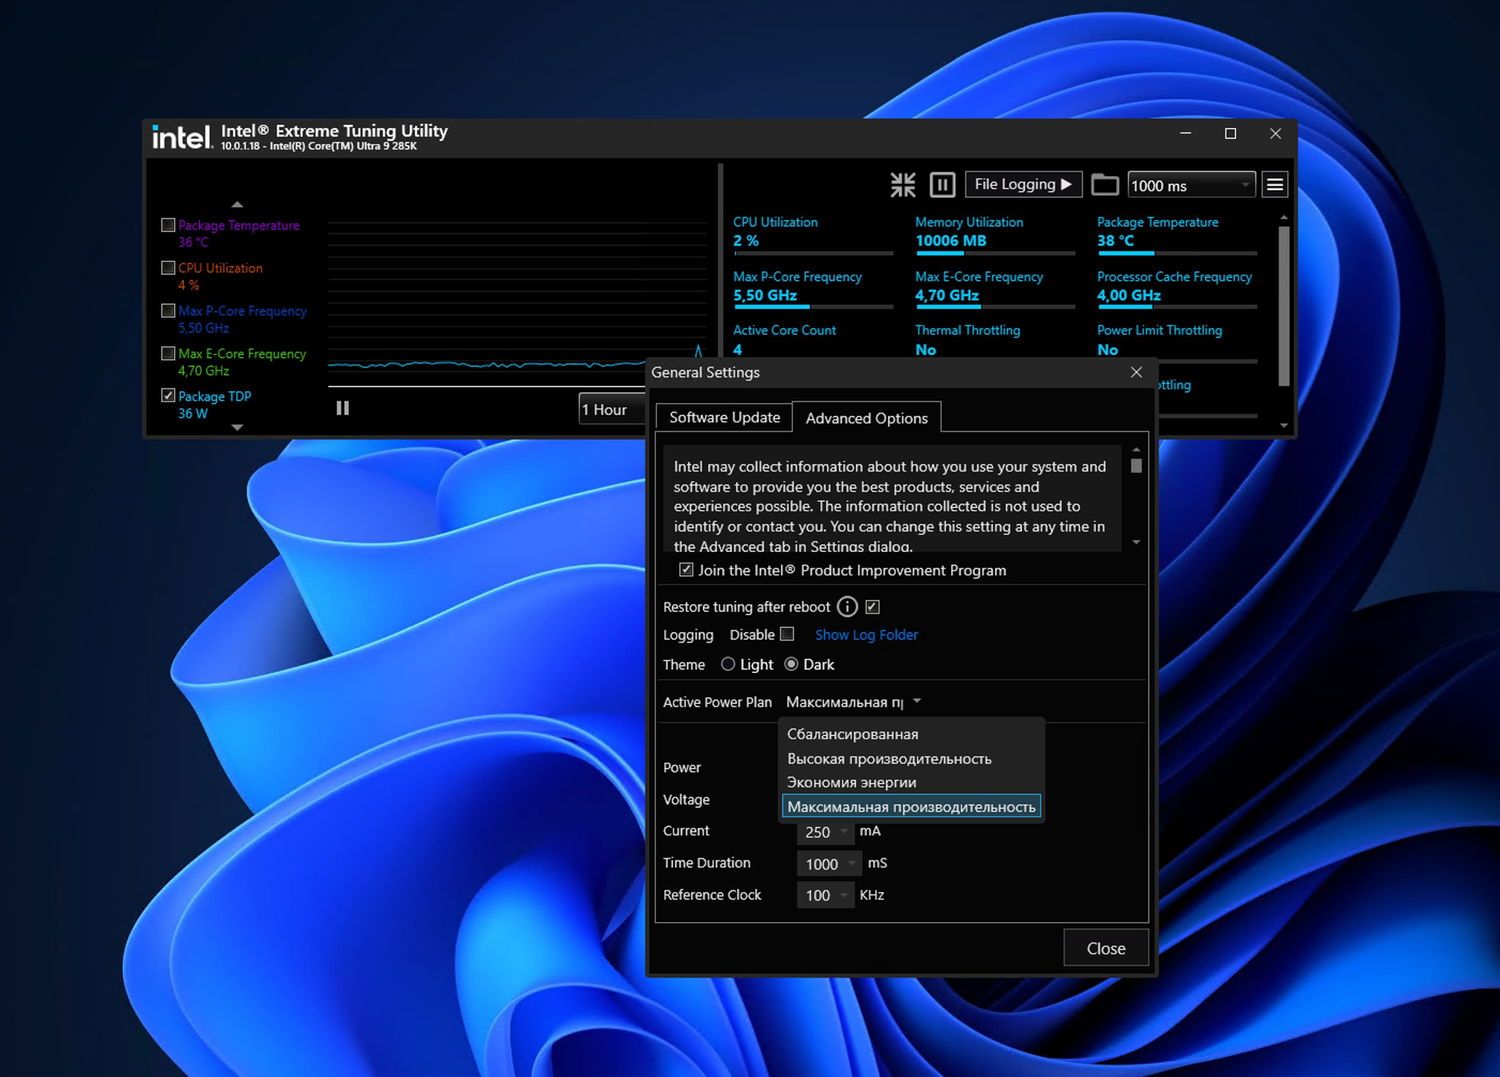1500x1077 pixels.
Task: Enable the CPU Utilization graph checkbox
Action: pyautogui.click(x=168, y=268)
